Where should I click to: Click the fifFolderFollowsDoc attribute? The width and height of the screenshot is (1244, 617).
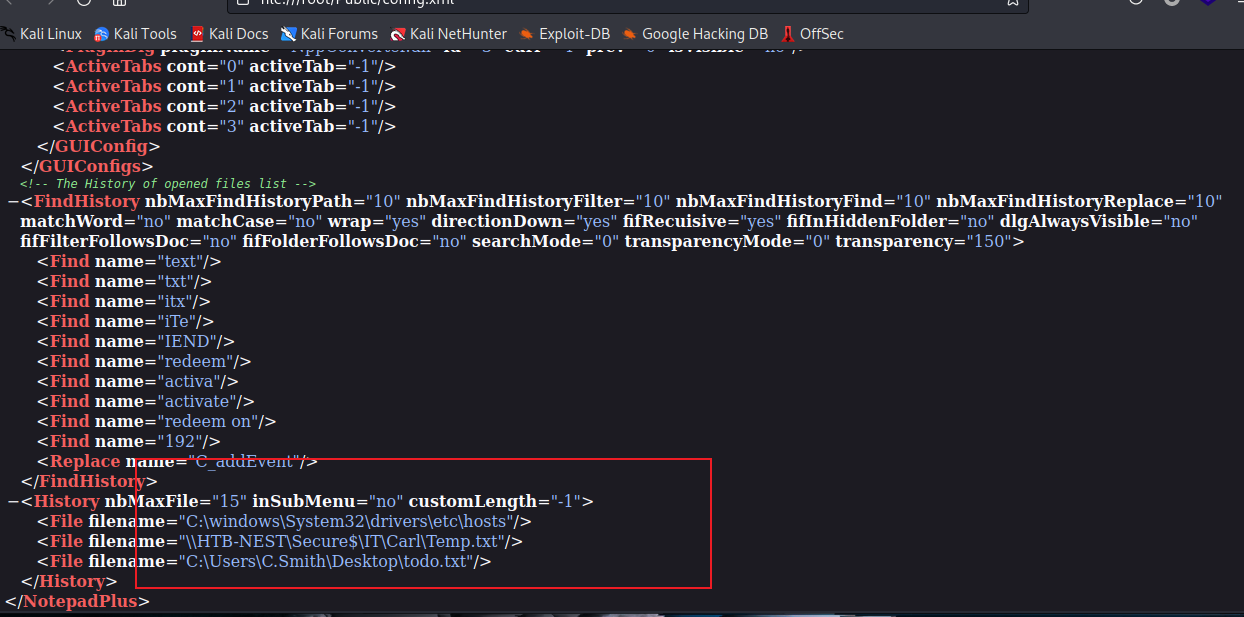point(354,241)
